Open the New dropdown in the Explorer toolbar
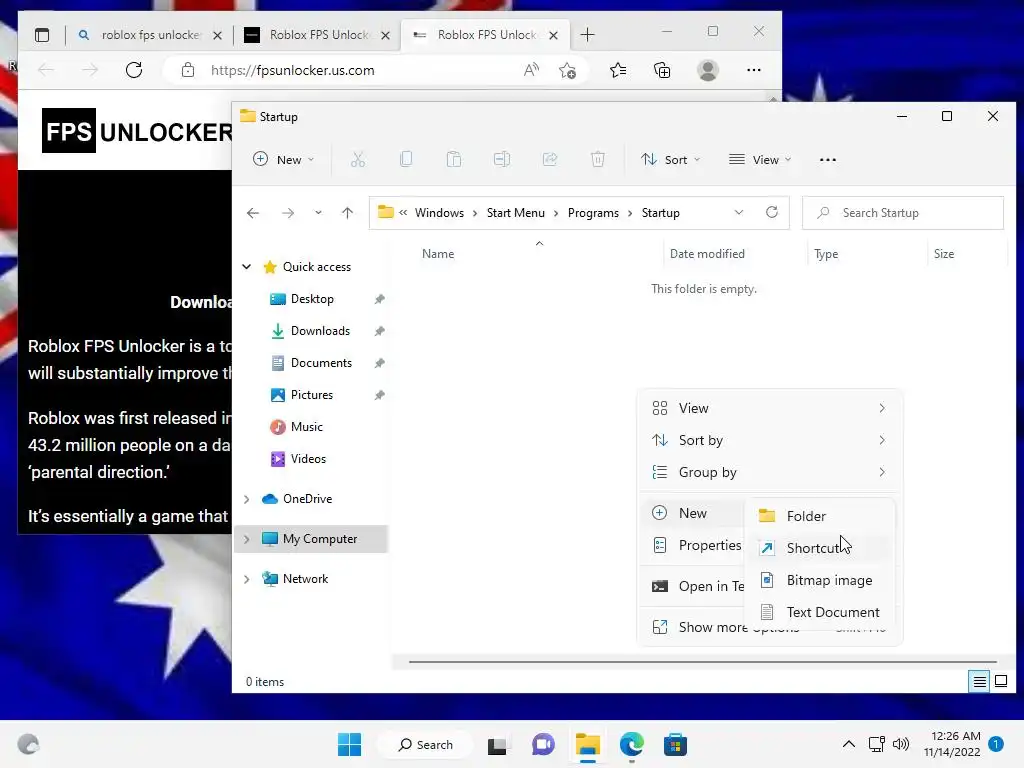1024x768 pixels. (283, 159)
